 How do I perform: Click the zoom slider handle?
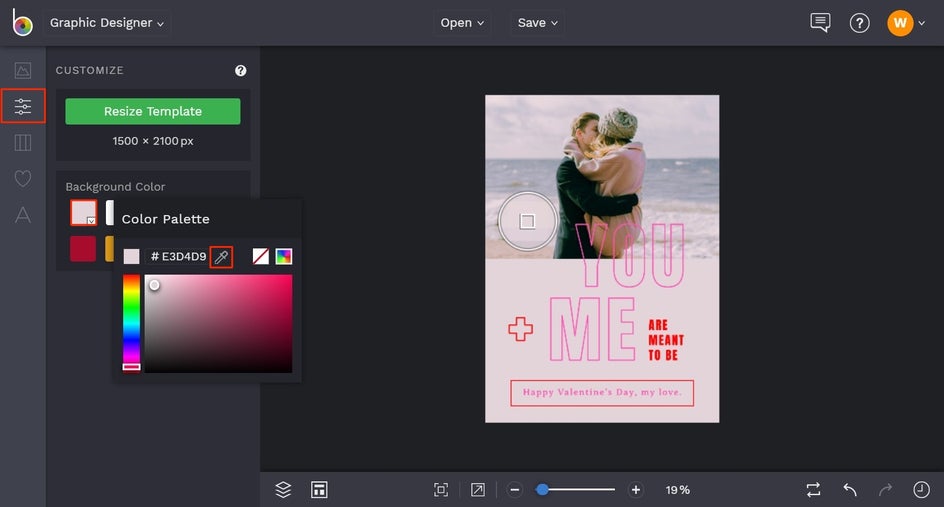(x=542, y=490)
